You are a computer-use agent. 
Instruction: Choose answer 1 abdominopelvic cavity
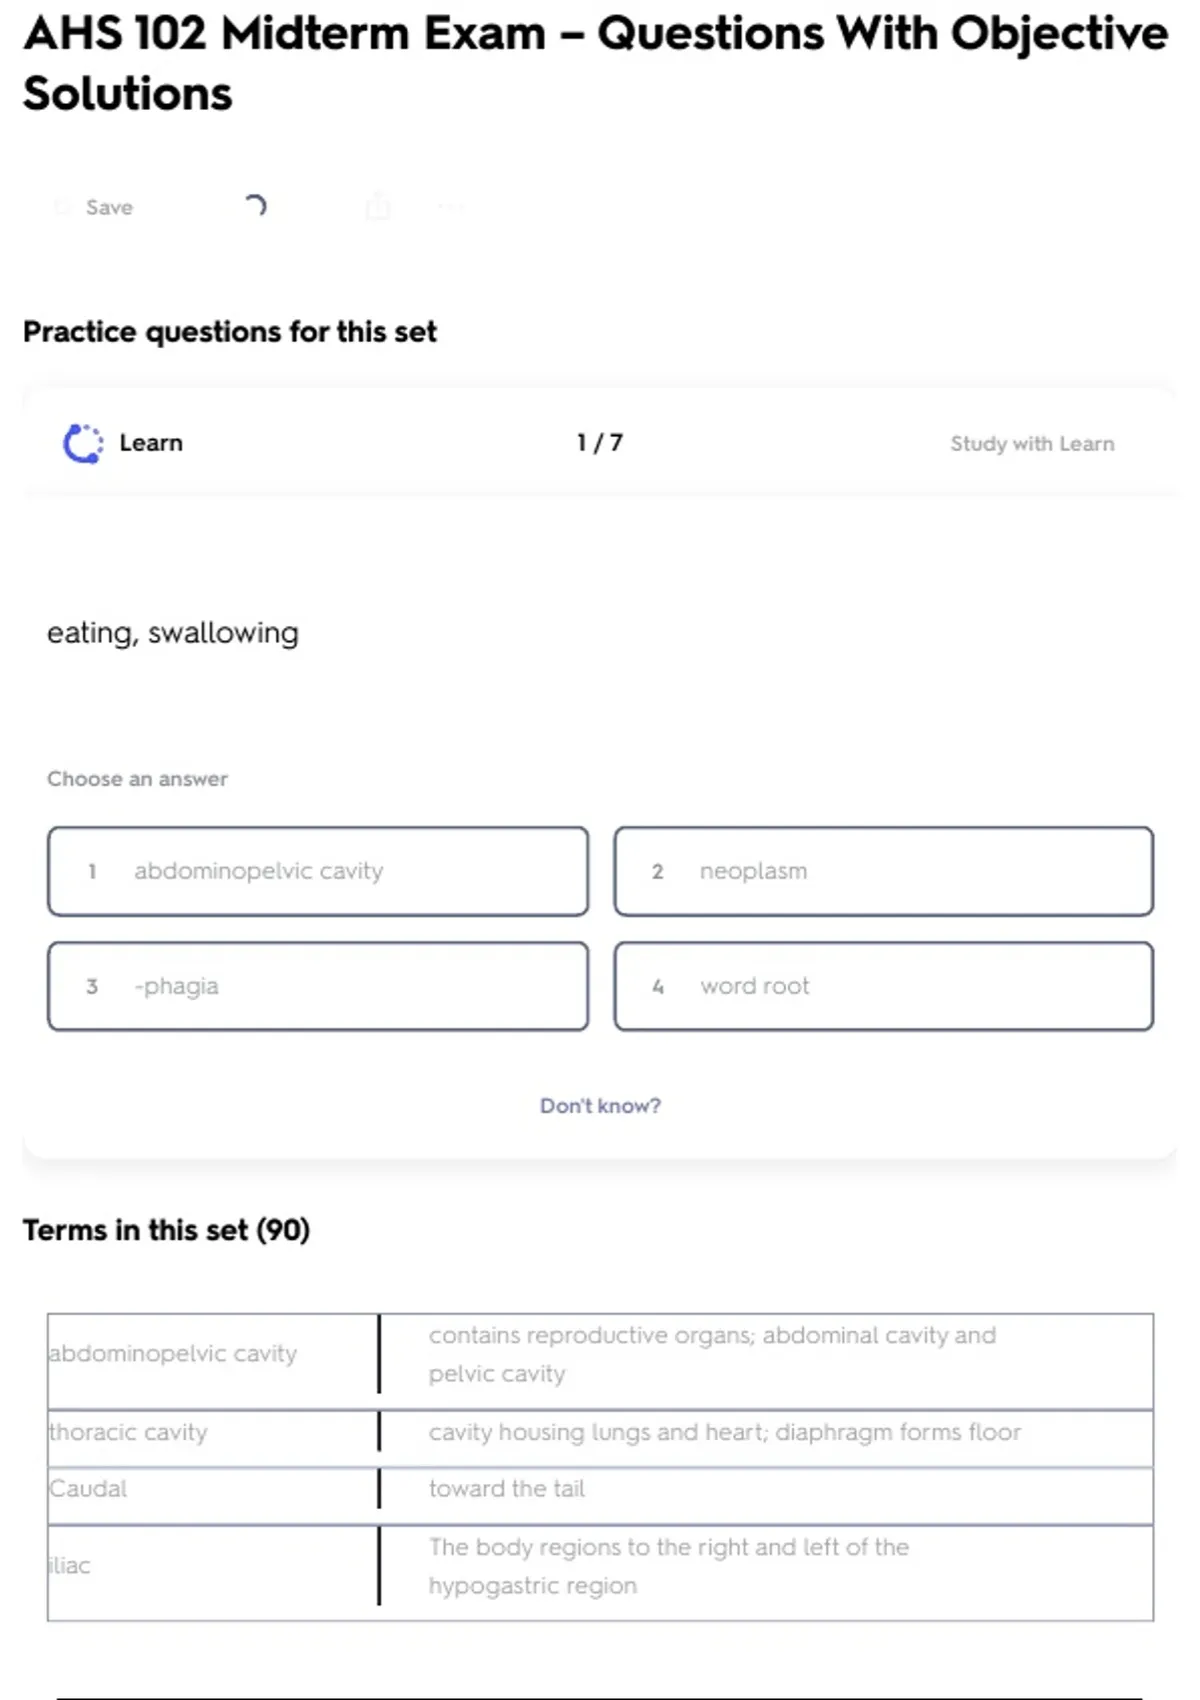(317, 871)
